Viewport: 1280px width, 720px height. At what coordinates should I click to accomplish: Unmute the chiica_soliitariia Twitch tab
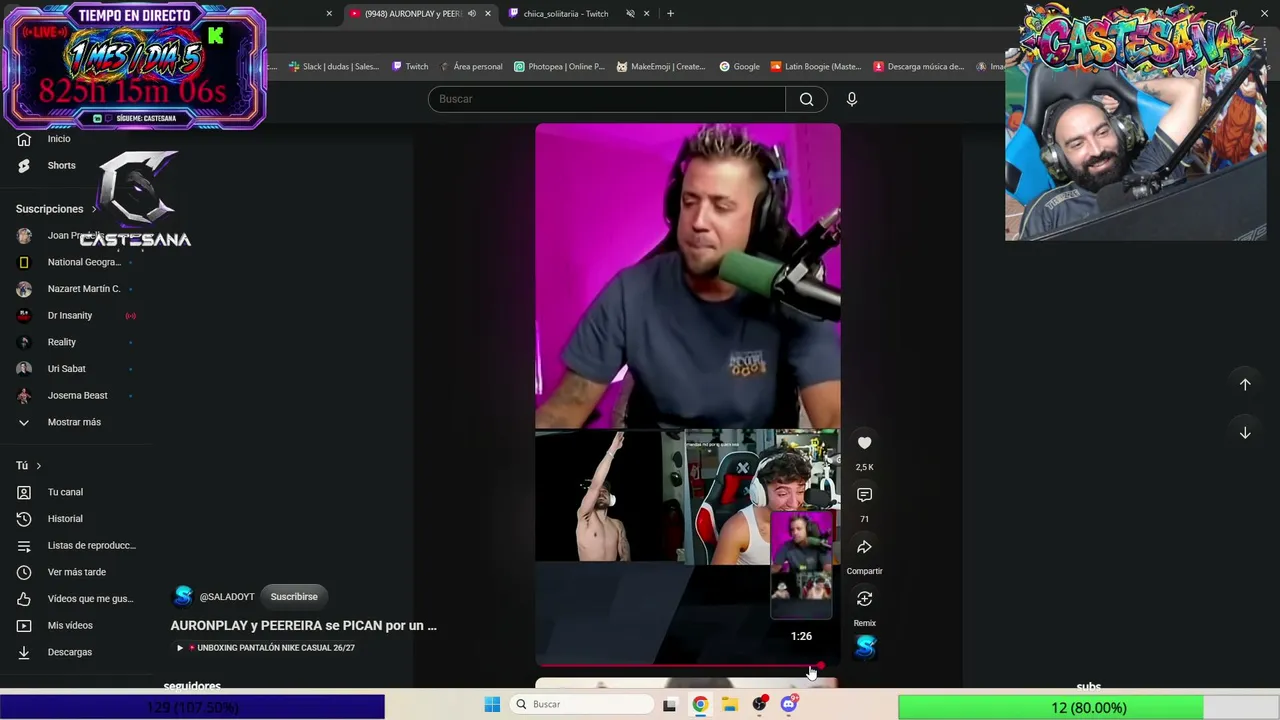click(630, 14)
